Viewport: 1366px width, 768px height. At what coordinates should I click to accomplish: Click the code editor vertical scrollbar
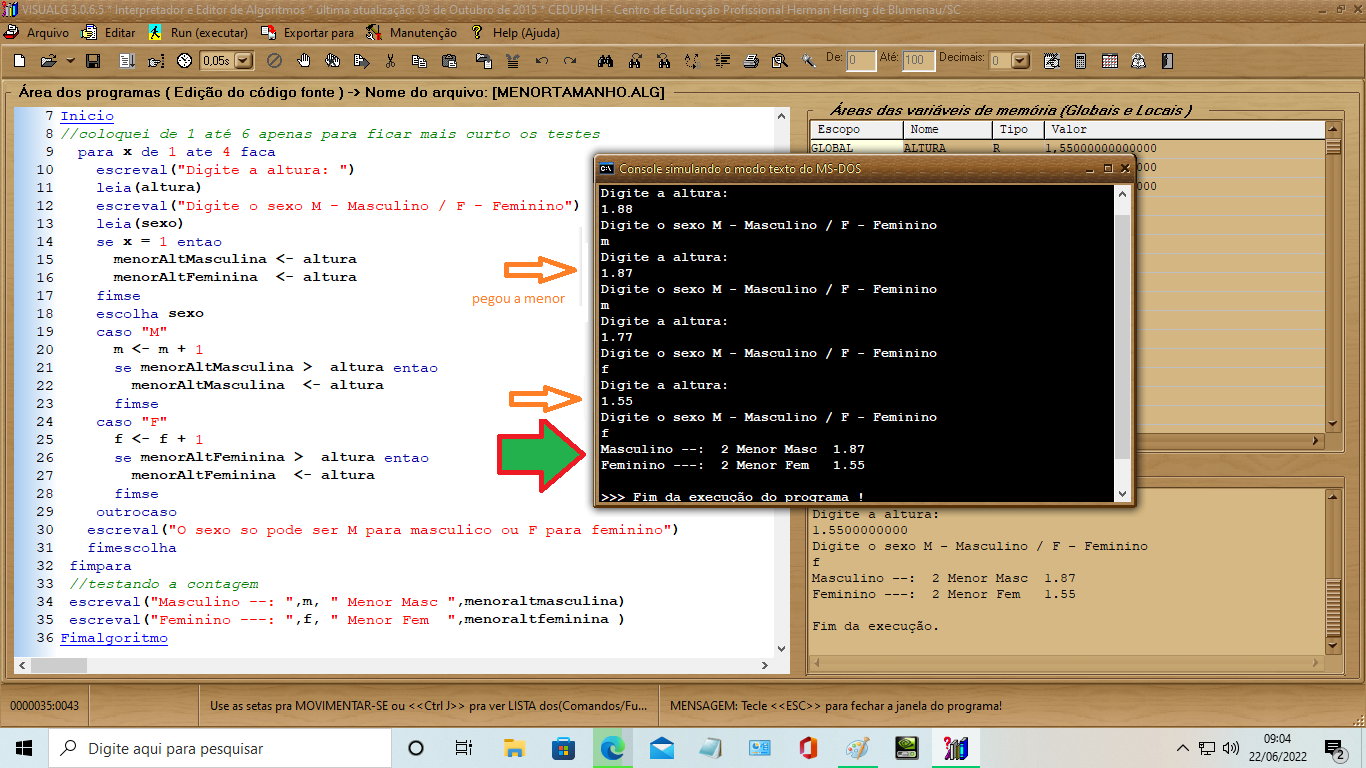tap(784, 382)
